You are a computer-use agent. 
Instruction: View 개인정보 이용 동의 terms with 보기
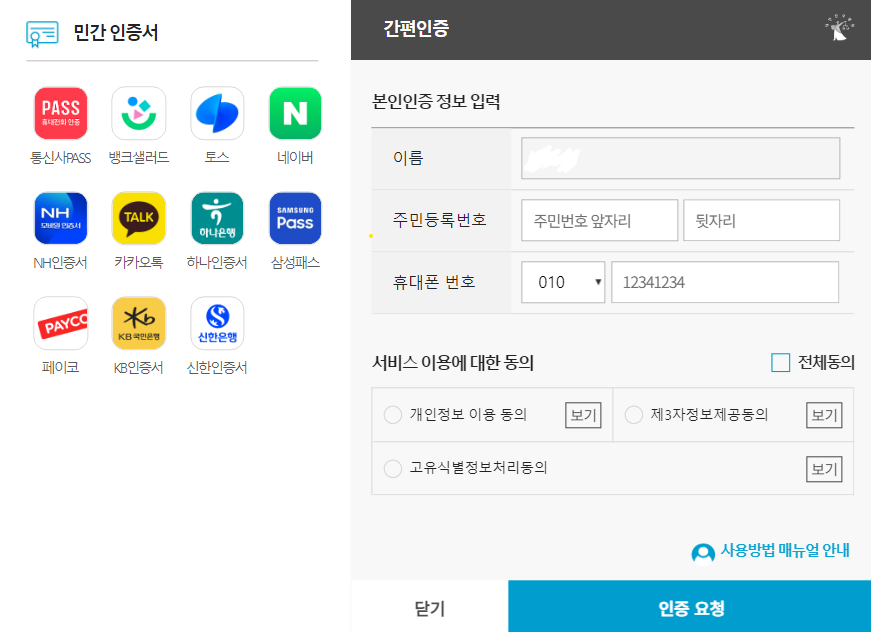click(583, 415)
